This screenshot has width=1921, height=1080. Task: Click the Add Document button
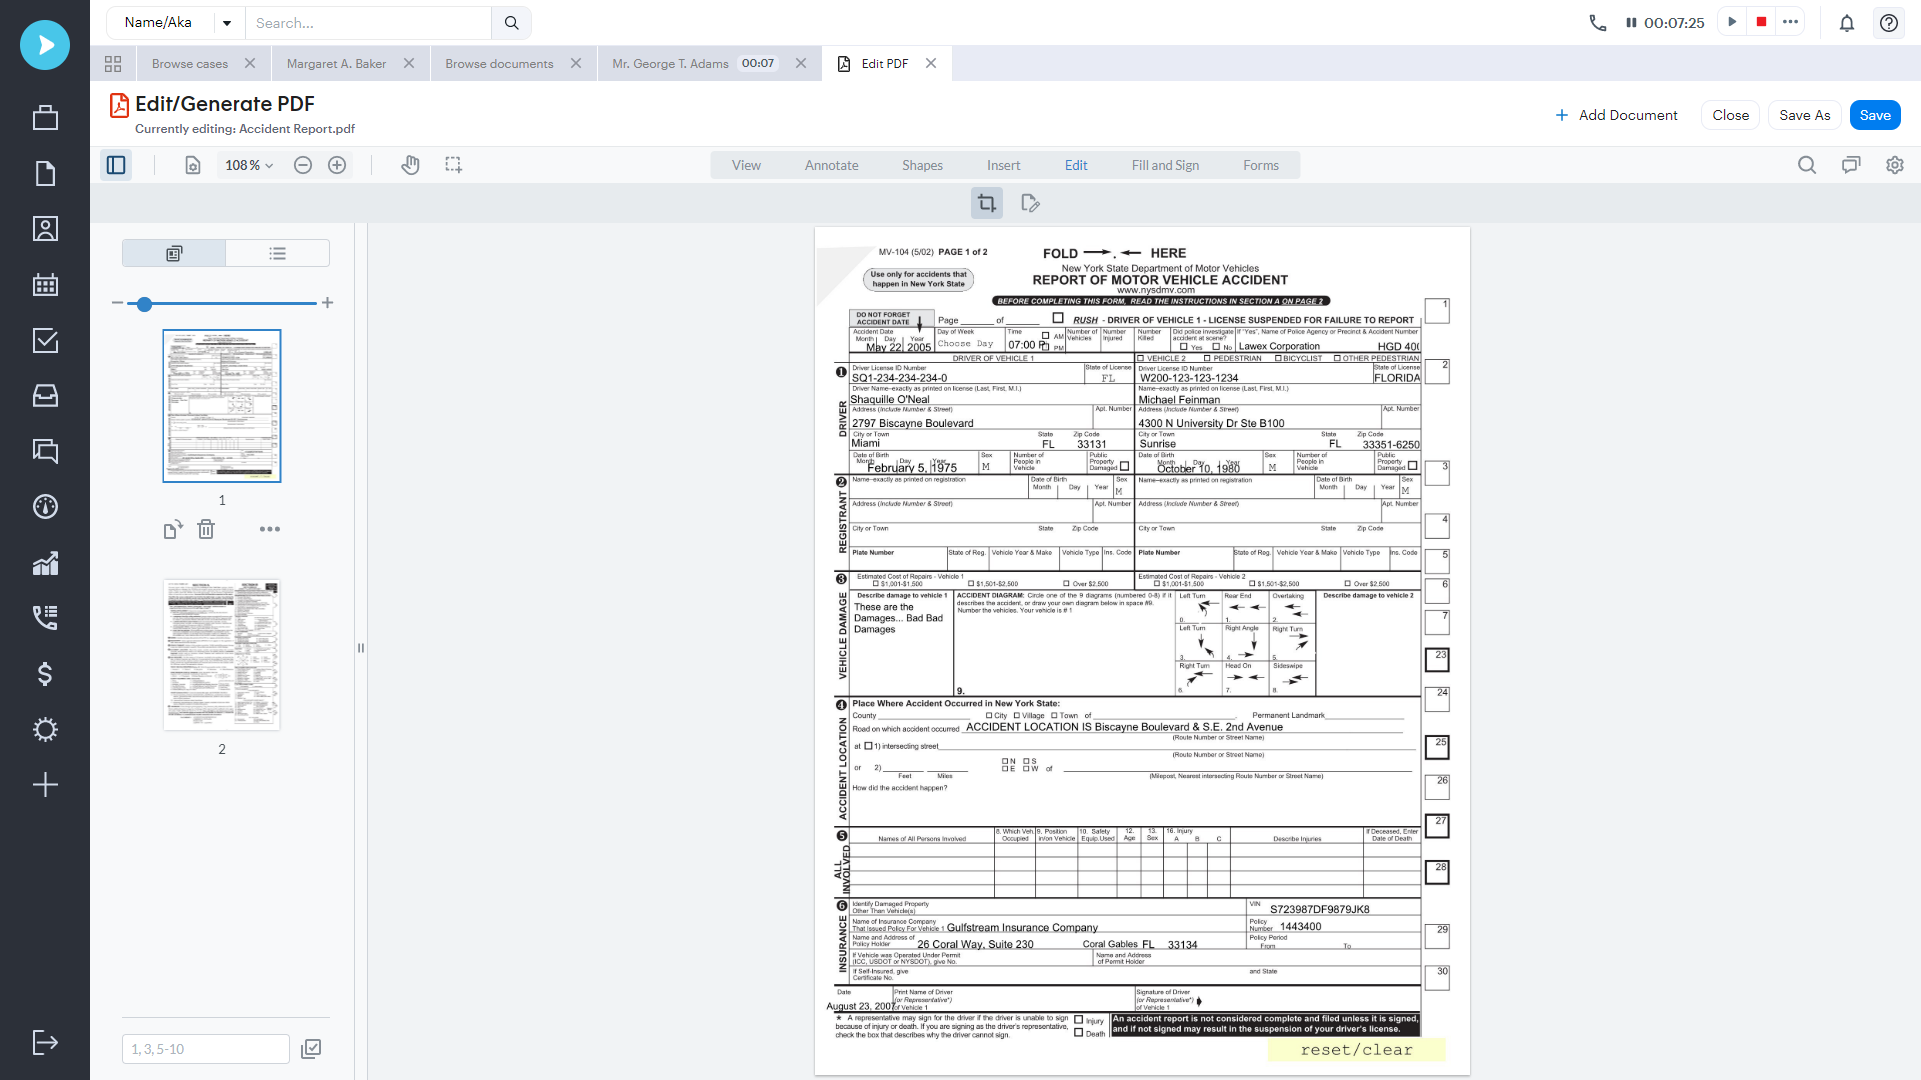pyautogui.click(x=1616, y=115)
